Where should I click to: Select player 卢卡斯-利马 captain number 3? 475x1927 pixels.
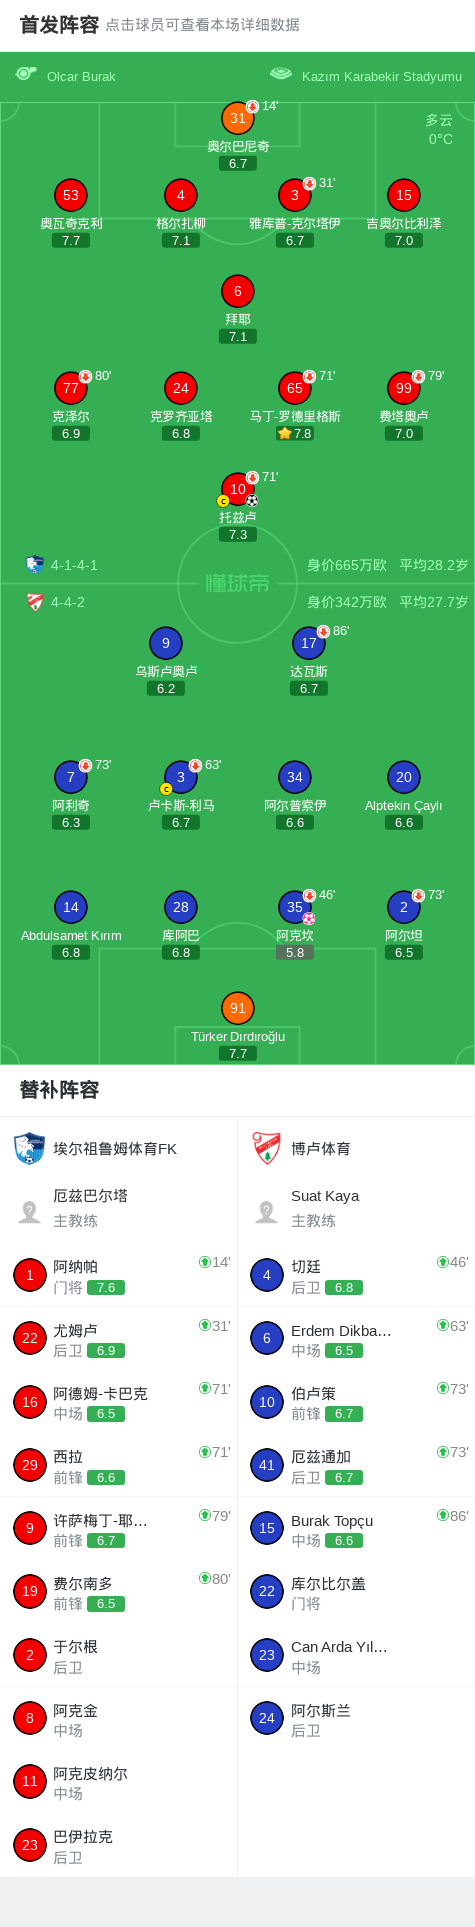coord(181,777)
